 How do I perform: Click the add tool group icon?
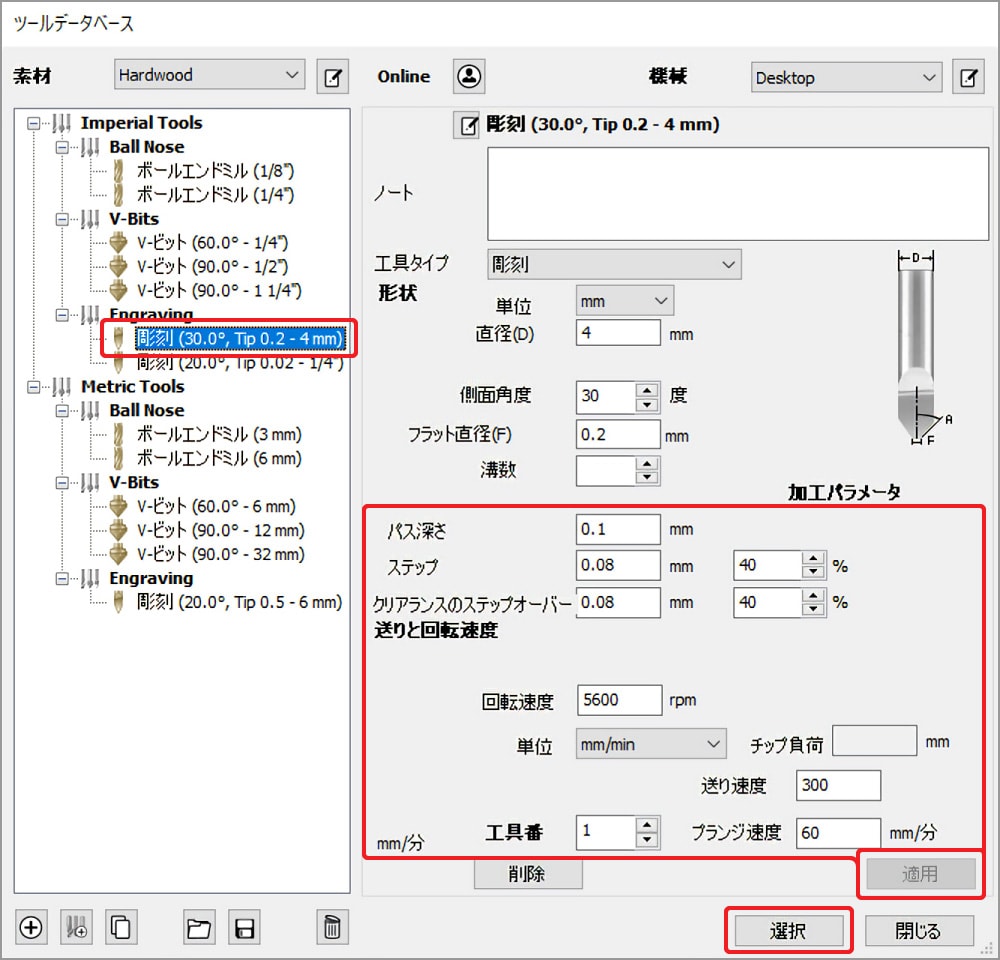tap(76, 927)
